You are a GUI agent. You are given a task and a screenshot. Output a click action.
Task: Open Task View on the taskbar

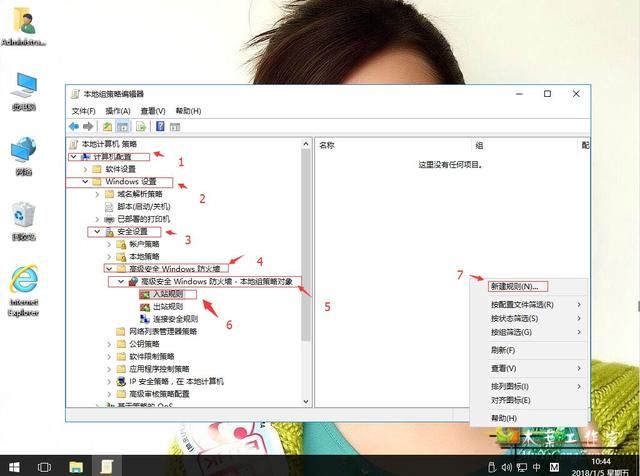point(44,467)
